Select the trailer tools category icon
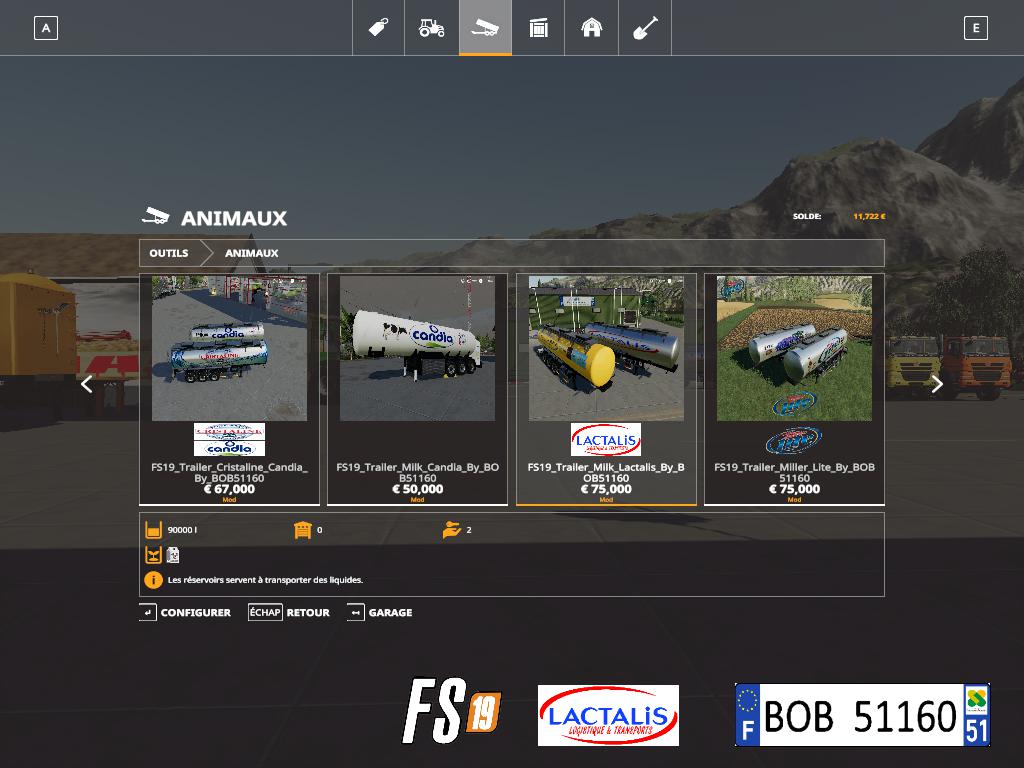The height and width of the screenshot is (768, 1024). tap(485, 28)
